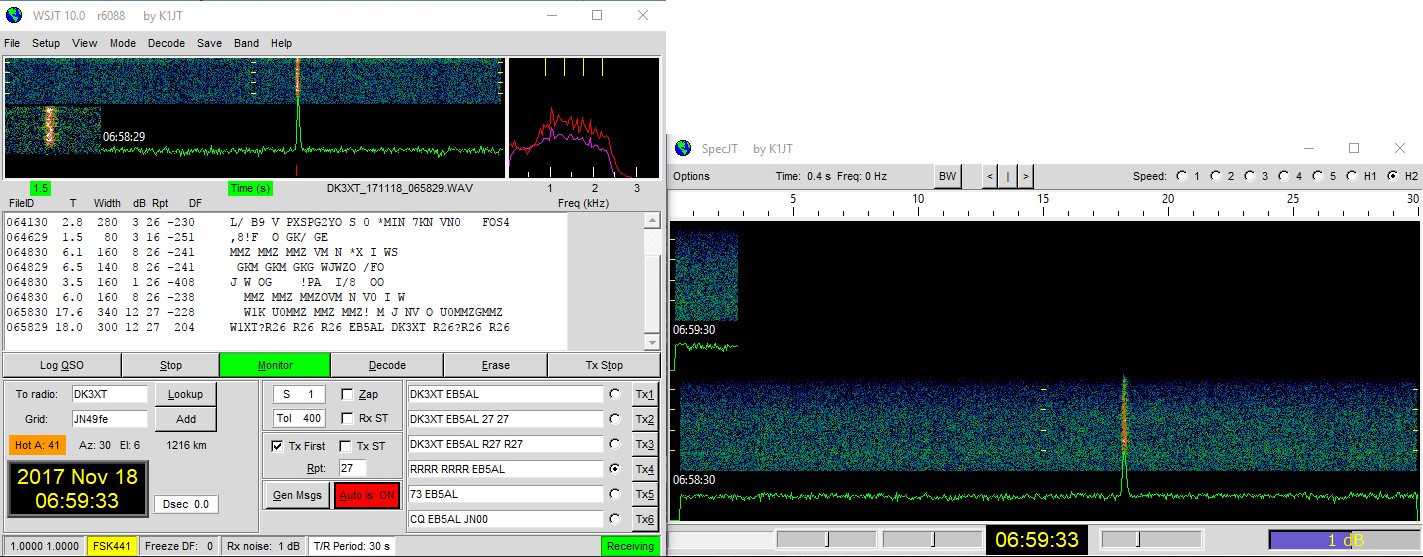Uncheck the Tx First checkbox
This screenshot has width=1423, height=557.
point(277,446)
